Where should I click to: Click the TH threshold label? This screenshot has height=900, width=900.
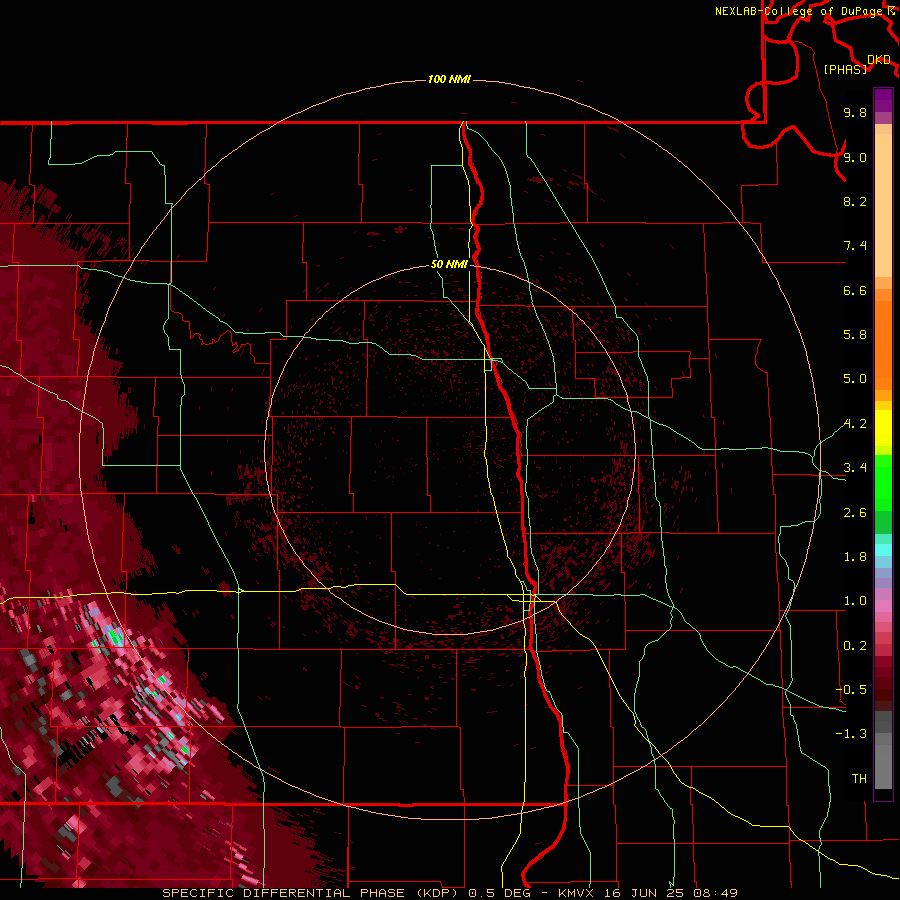point(859,779)
